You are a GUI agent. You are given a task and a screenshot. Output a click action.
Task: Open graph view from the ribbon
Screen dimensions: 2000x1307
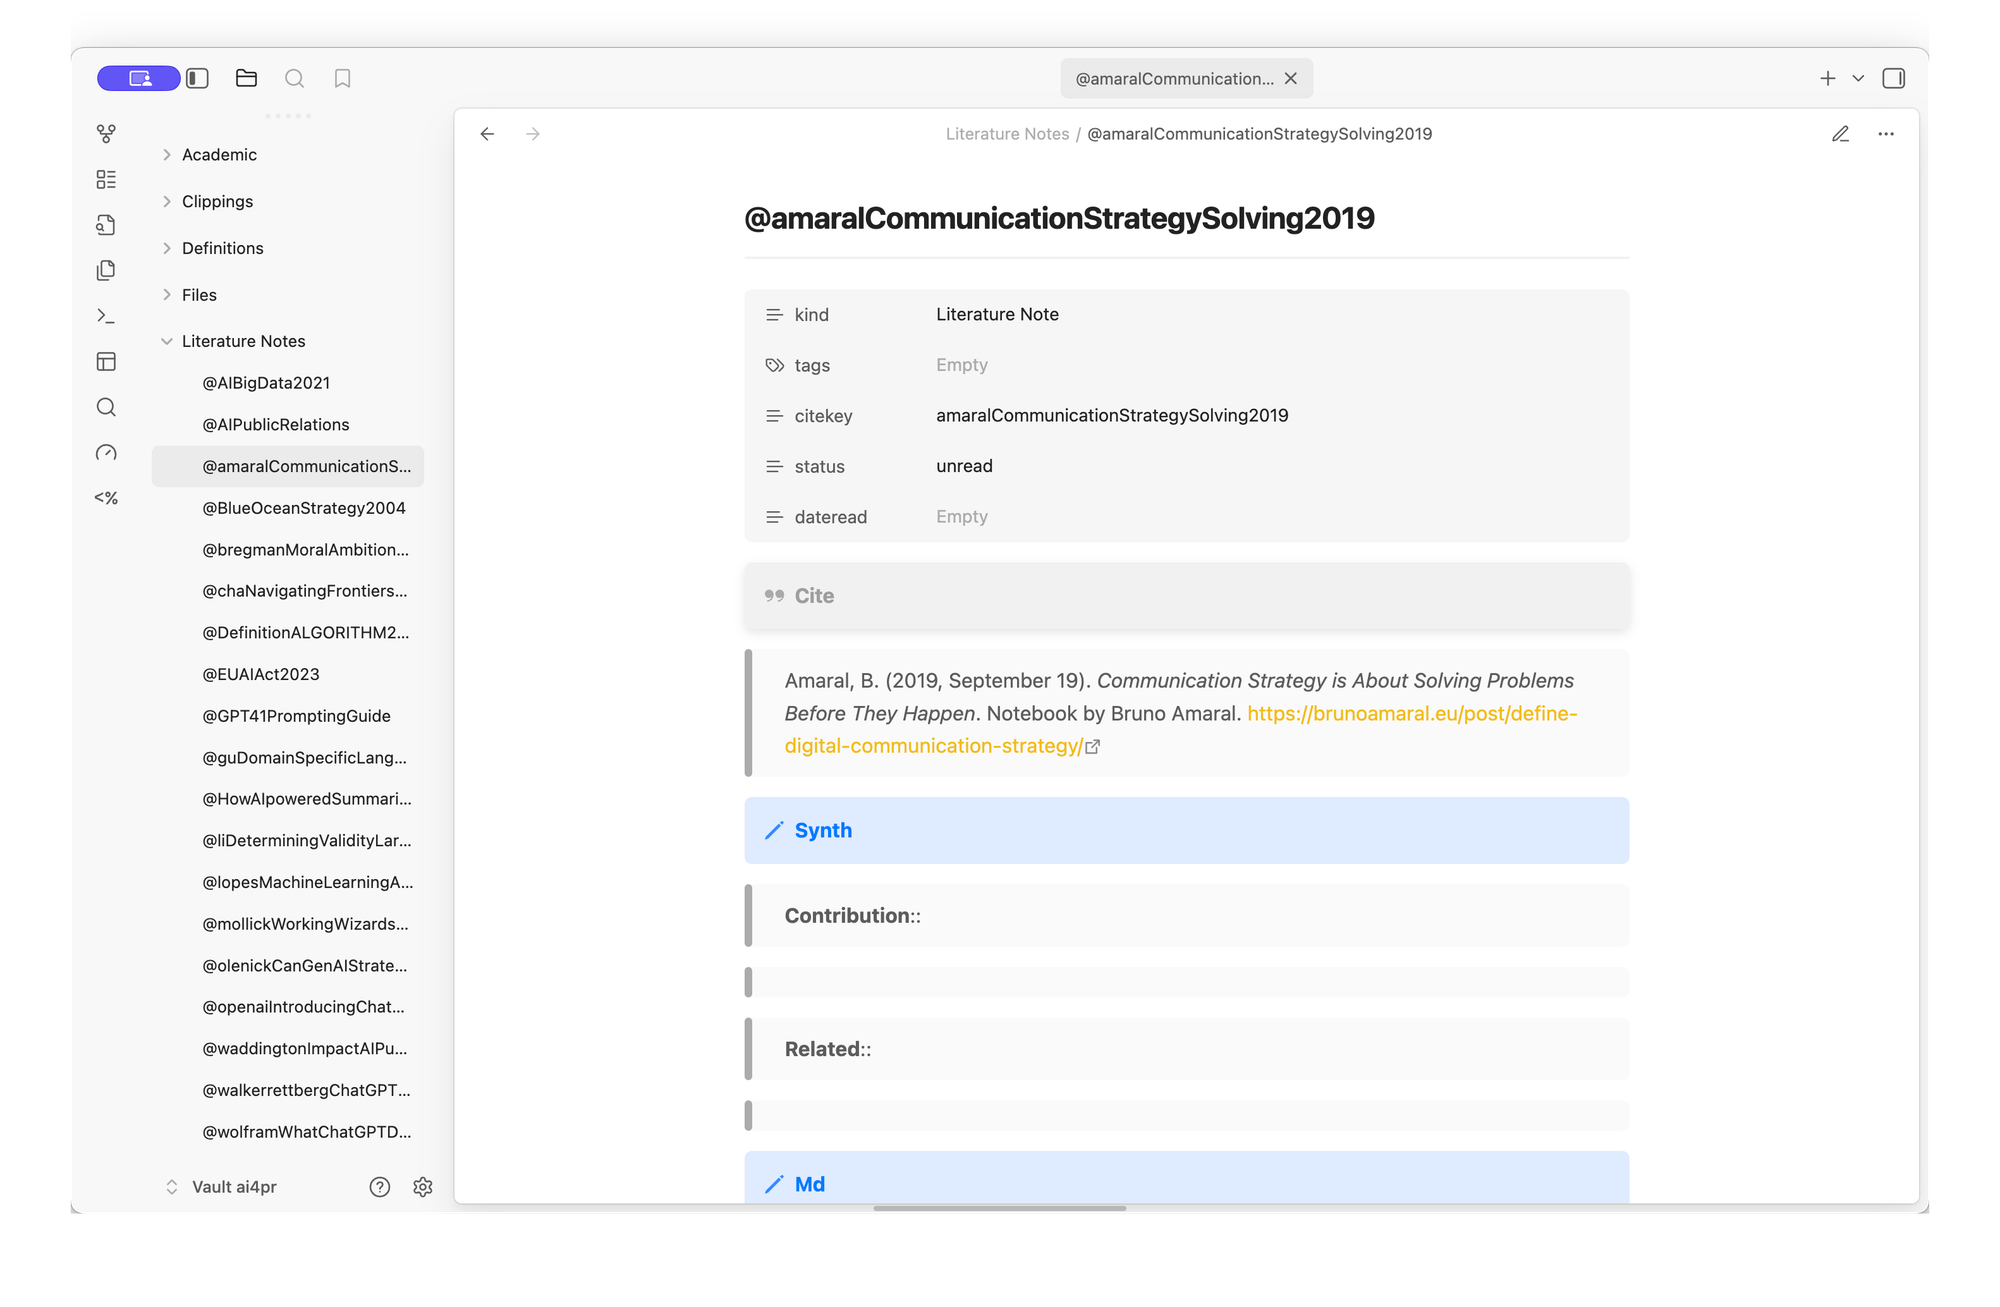click(106, 133)
